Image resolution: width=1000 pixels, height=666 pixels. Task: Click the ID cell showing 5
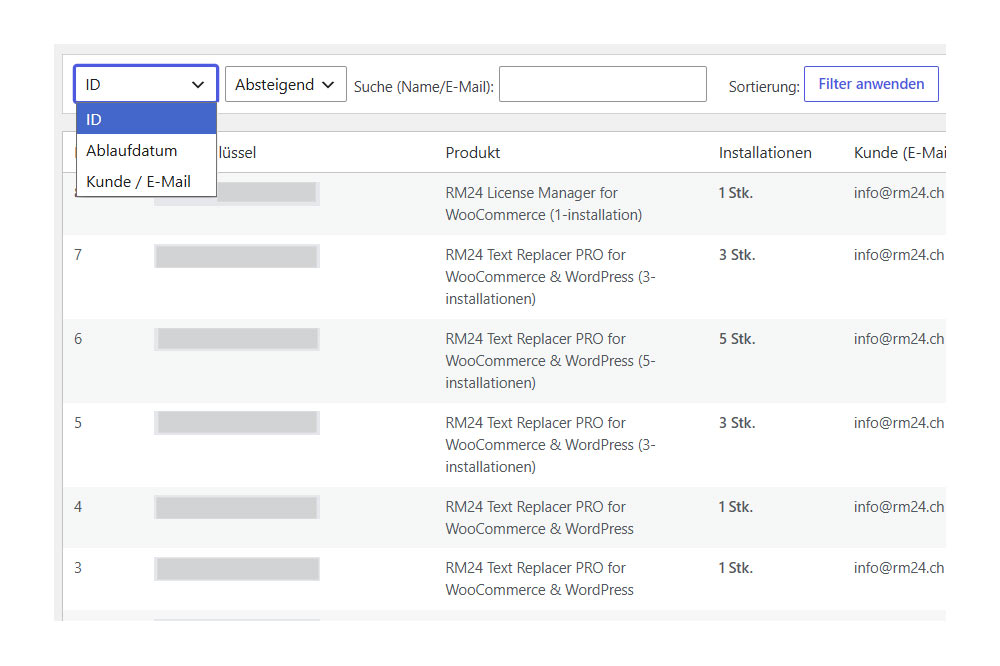coord(78,422)
